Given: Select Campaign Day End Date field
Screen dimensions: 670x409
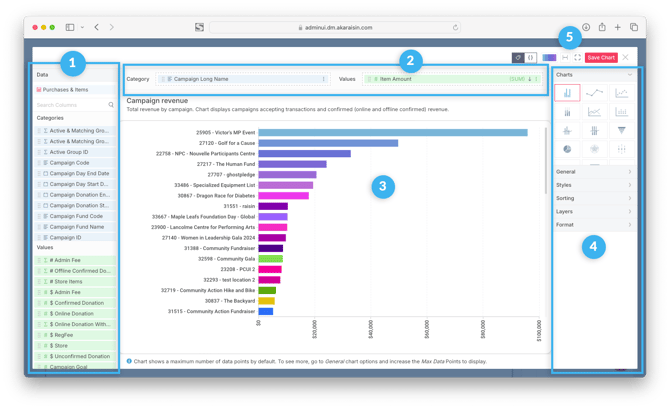Looking at the screenshot, I should tap(75, 174).
